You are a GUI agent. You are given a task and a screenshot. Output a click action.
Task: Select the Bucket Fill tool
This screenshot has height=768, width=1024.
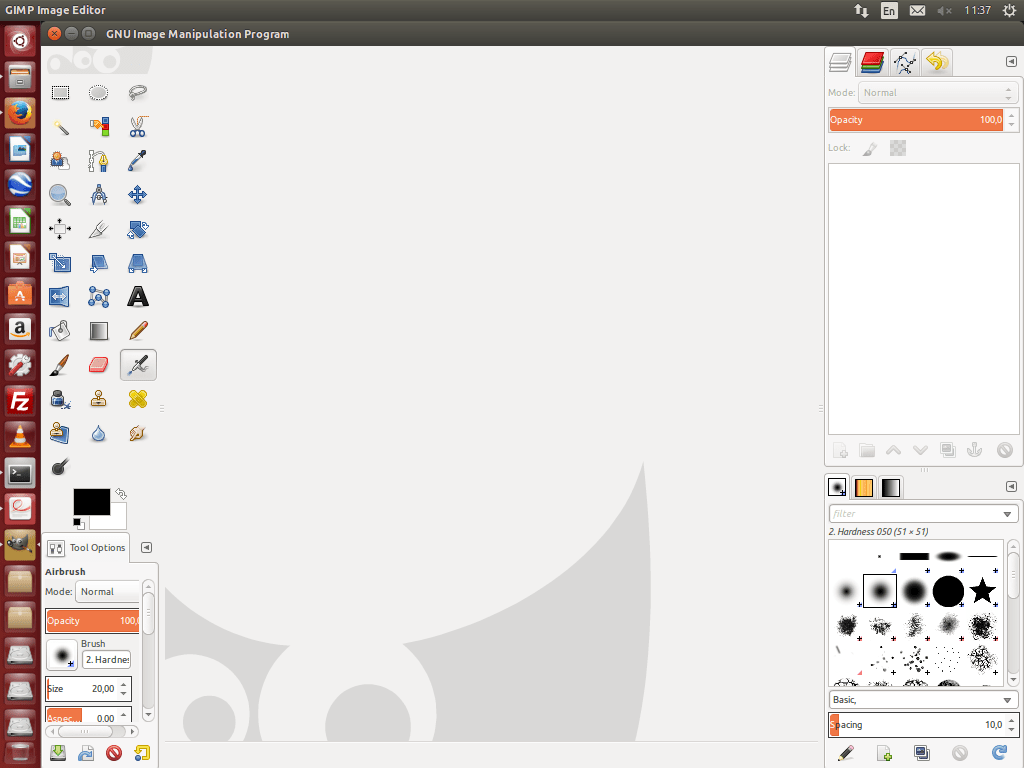[x=60, y=330]
